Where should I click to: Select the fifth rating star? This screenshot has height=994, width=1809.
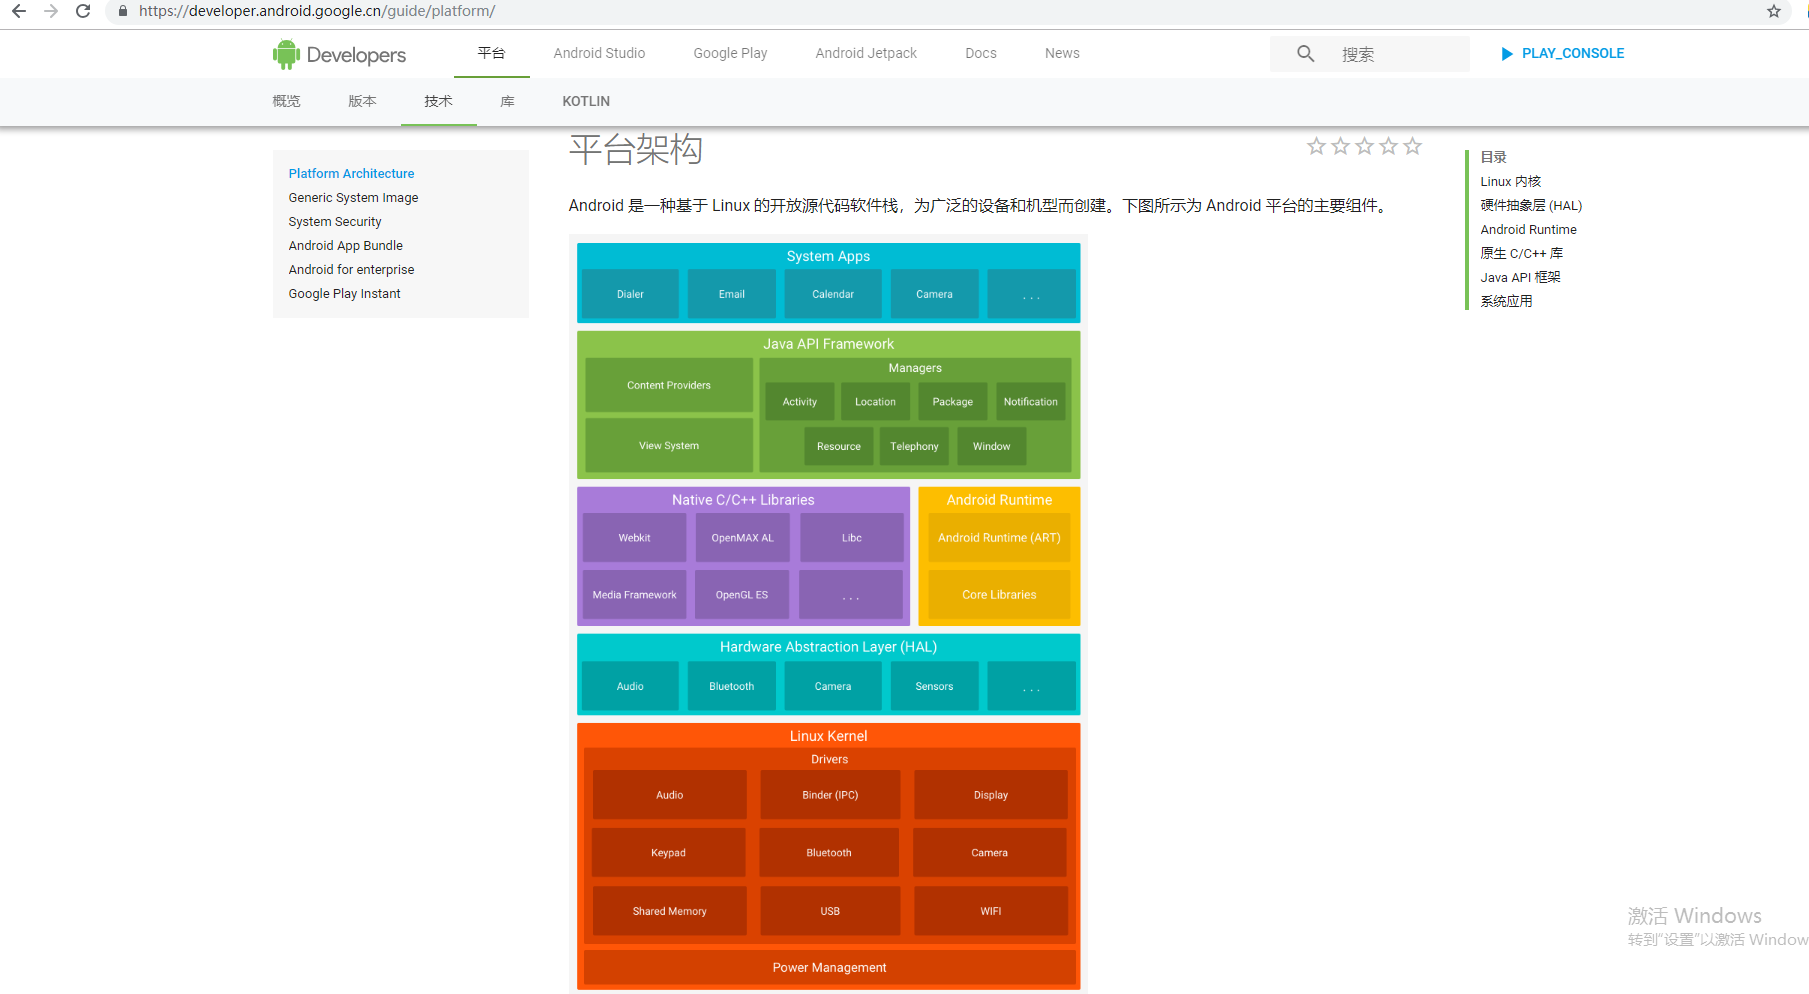click(1412, 145)
